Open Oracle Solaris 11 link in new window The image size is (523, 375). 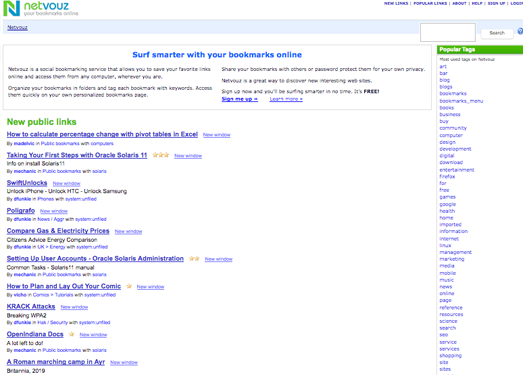coord(188,156)
